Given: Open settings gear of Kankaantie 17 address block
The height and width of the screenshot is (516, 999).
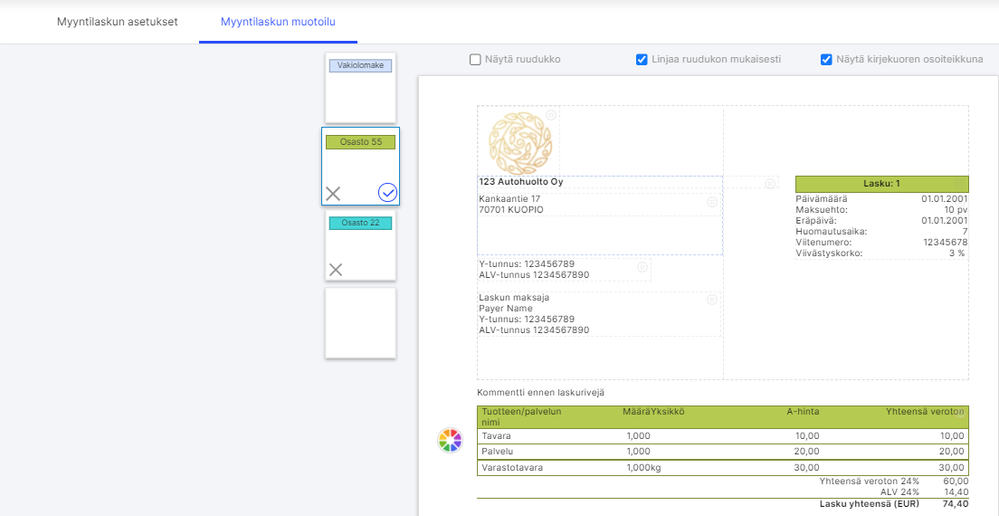Looking at the screenshot, I should coord(712,203).
